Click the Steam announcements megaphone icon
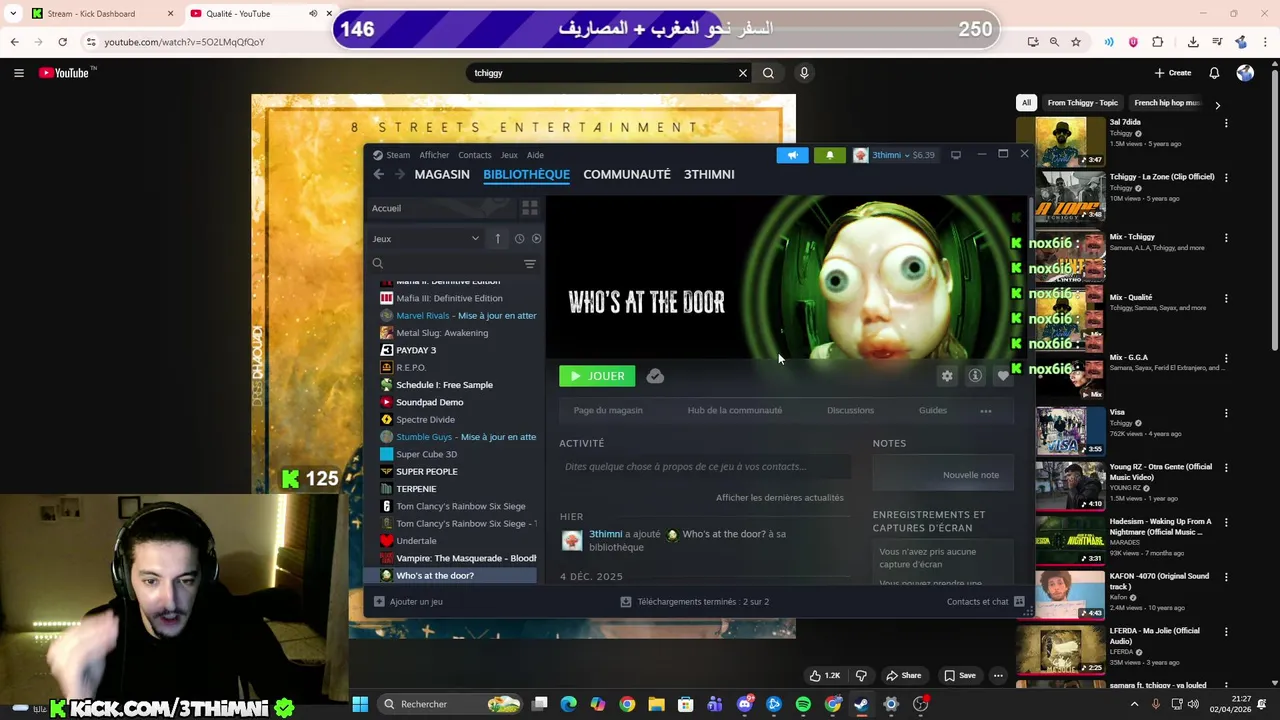The image size is (1280, 720). pos(792,155)
